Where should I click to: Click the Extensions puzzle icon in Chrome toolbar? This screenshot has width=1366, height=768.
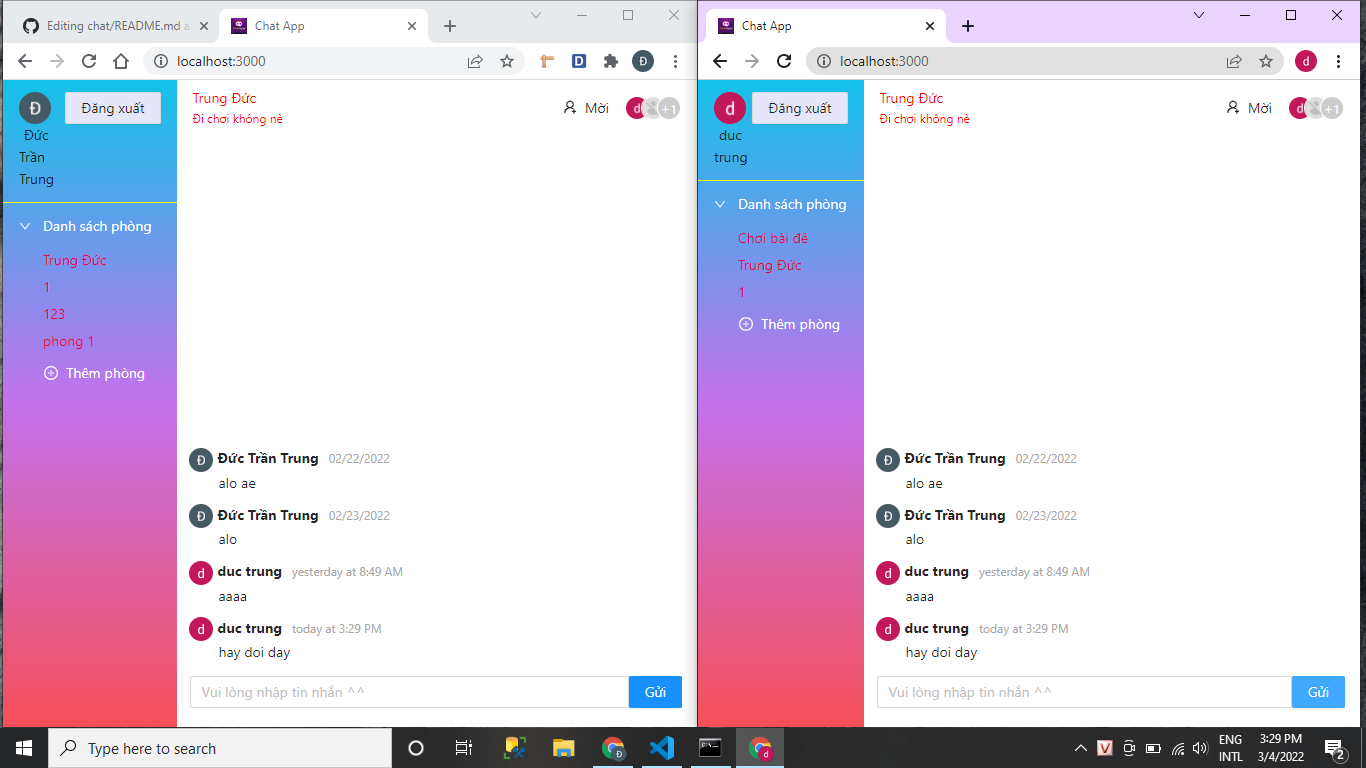click(610, 61)
